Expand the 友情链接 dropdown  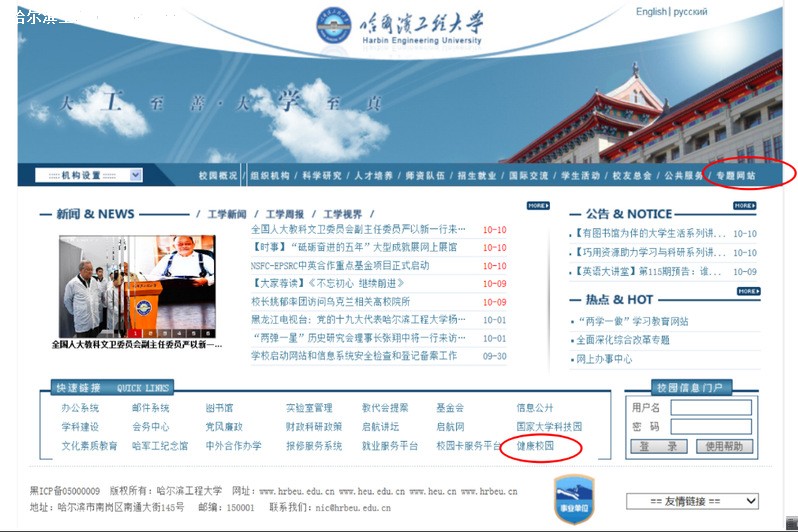692,501
